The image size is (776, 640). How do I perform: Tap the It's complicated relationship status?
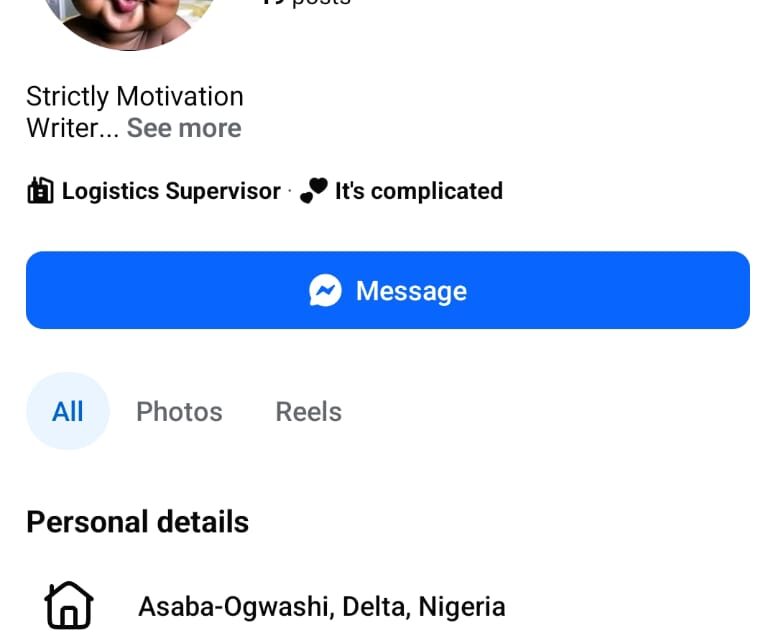(418, 191)
